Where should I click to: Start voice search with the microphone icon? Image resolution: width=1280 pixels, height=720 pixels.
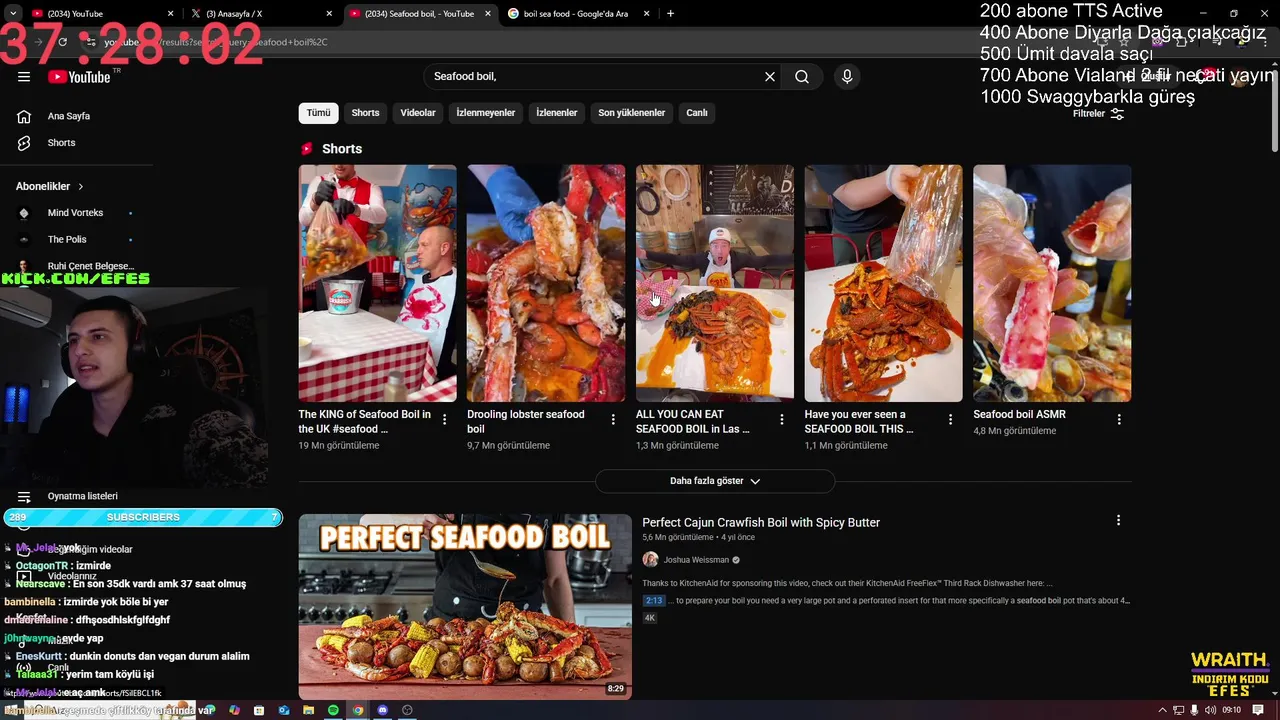tap(847, 77)
